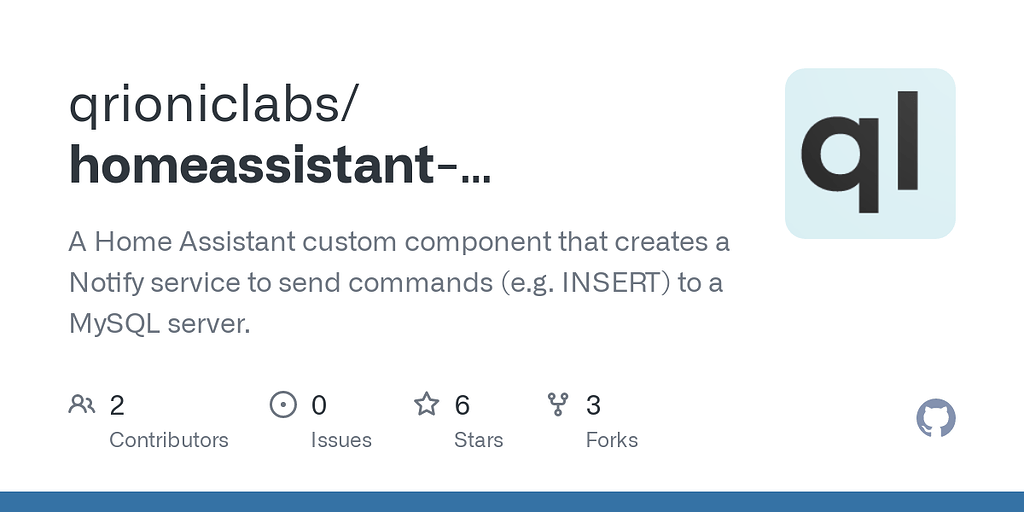Click the GitHub octocat logo
Screen dimensions: 1024x512
[936, 418]
